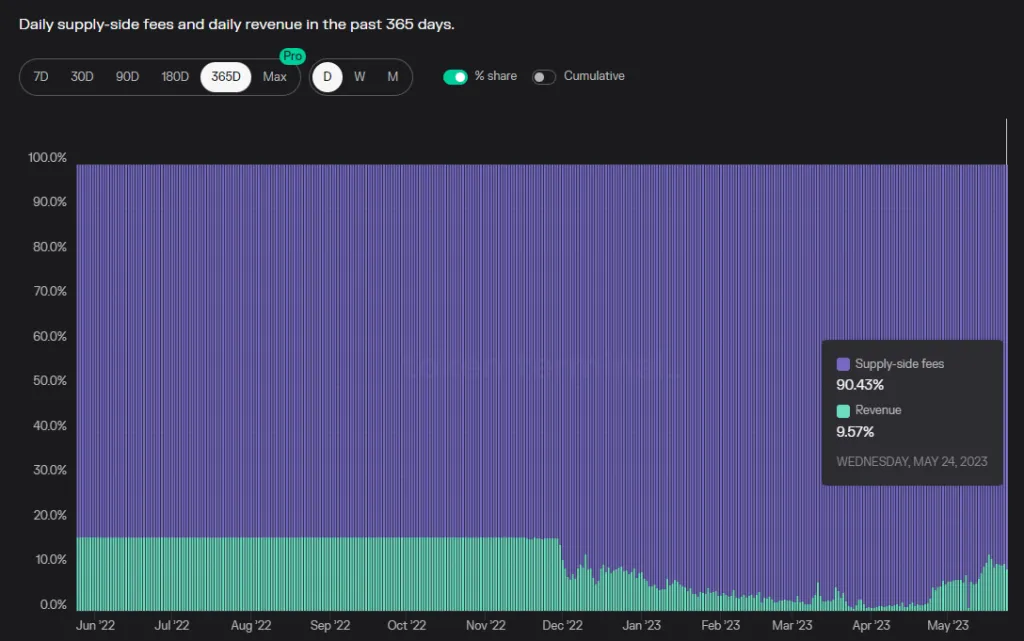
Task: Click the Supply-side fees legend swatch
Action: pyautogui.click(x=841, y=363)
